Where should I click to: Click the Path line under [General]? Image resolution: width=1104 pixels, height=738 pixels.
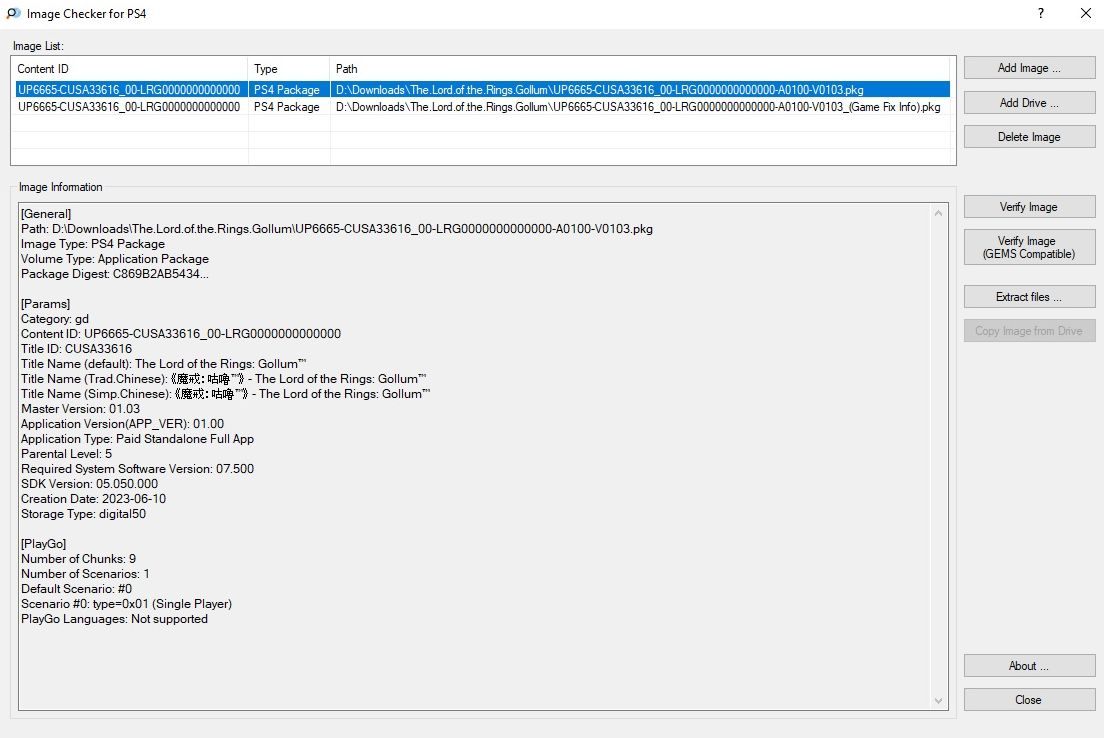[337, 229]
